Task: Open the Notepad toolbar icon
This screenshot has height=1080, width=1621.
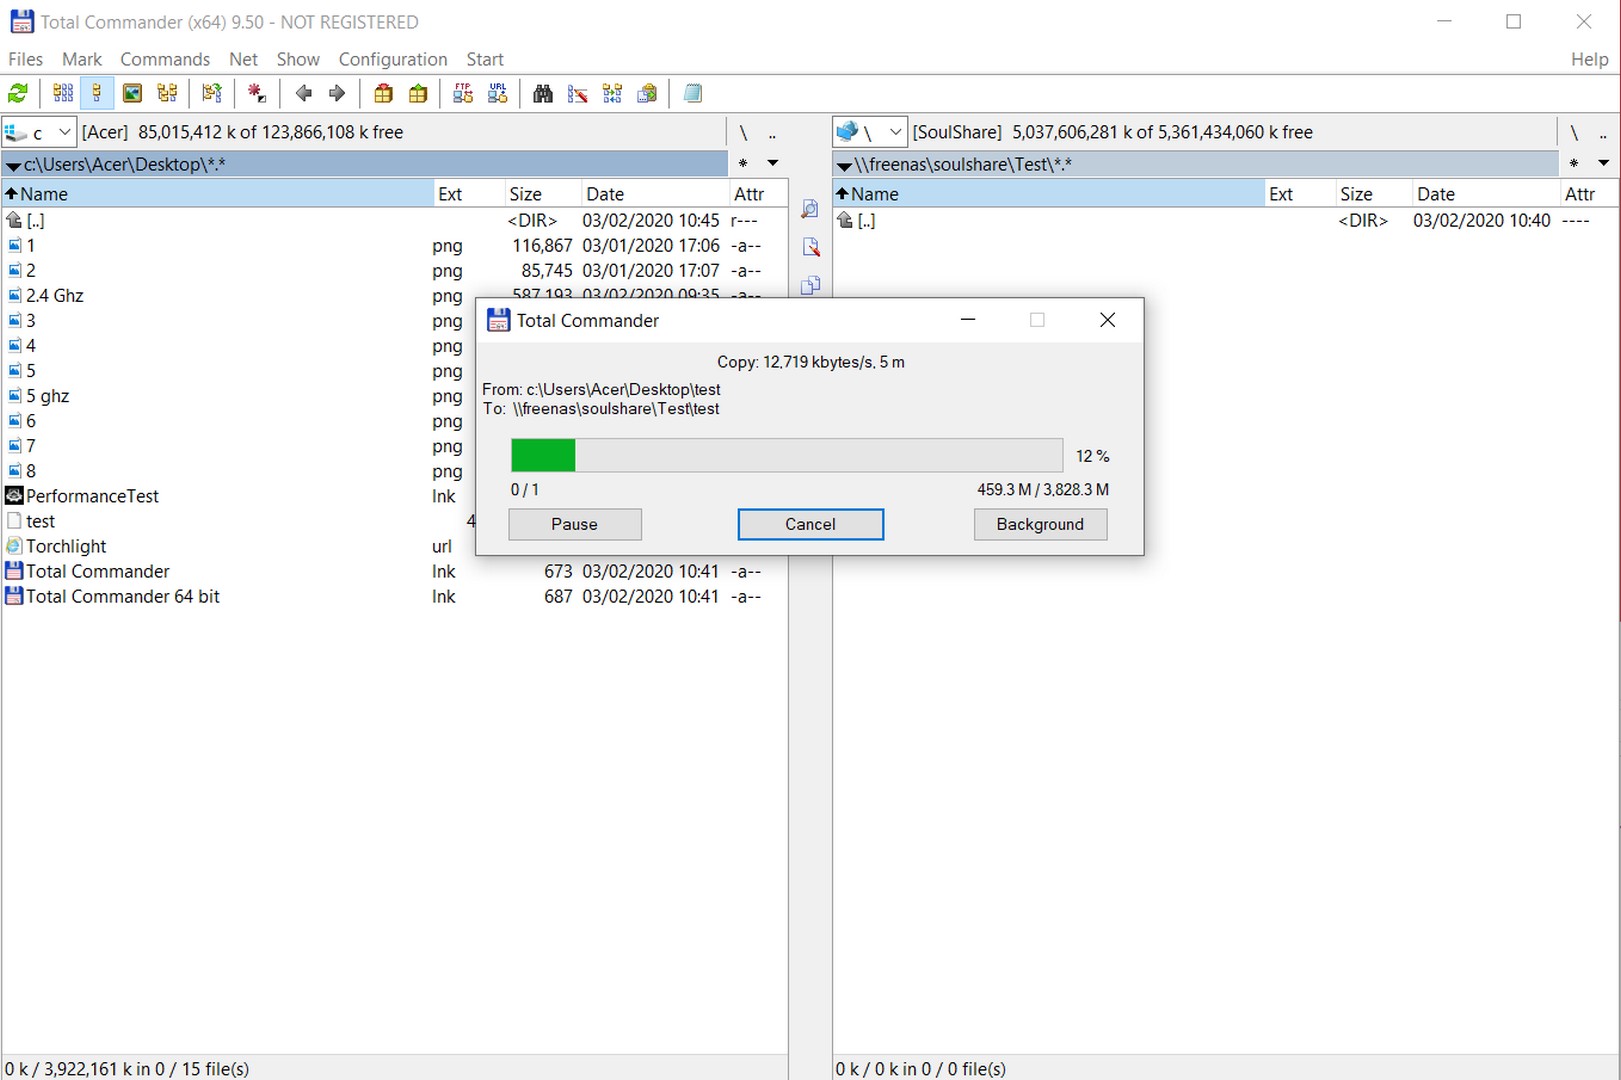Action: pos(692,93)
